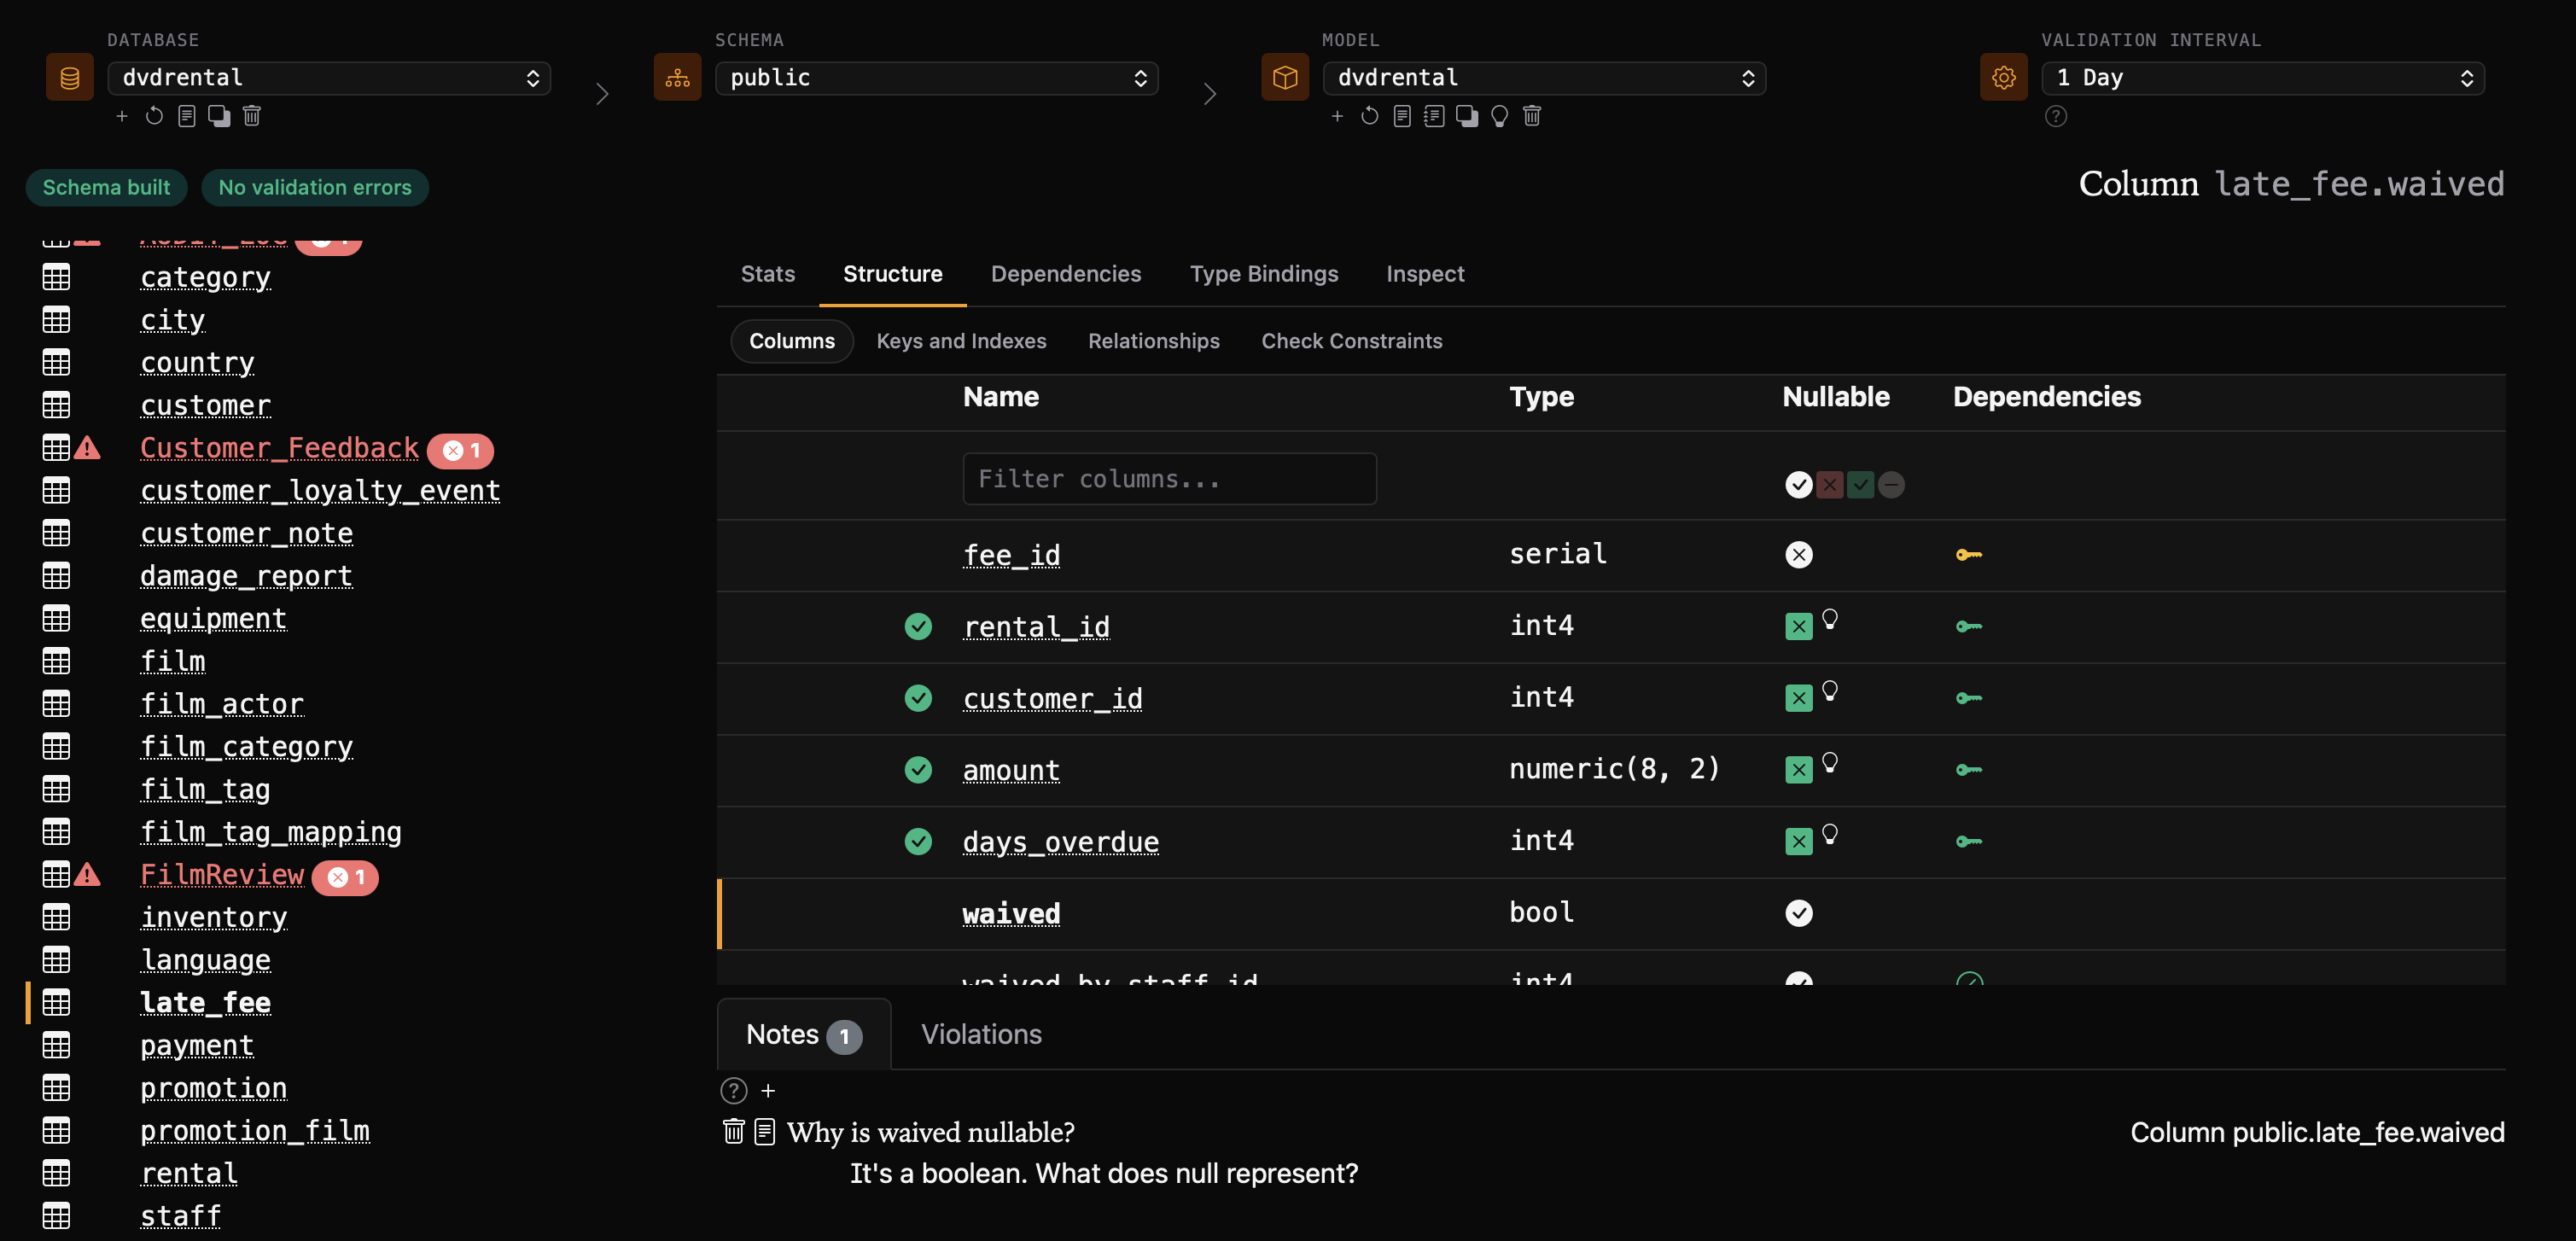Toggle nullable filter green check square

pyautogui.click(x=1861, y=485)
